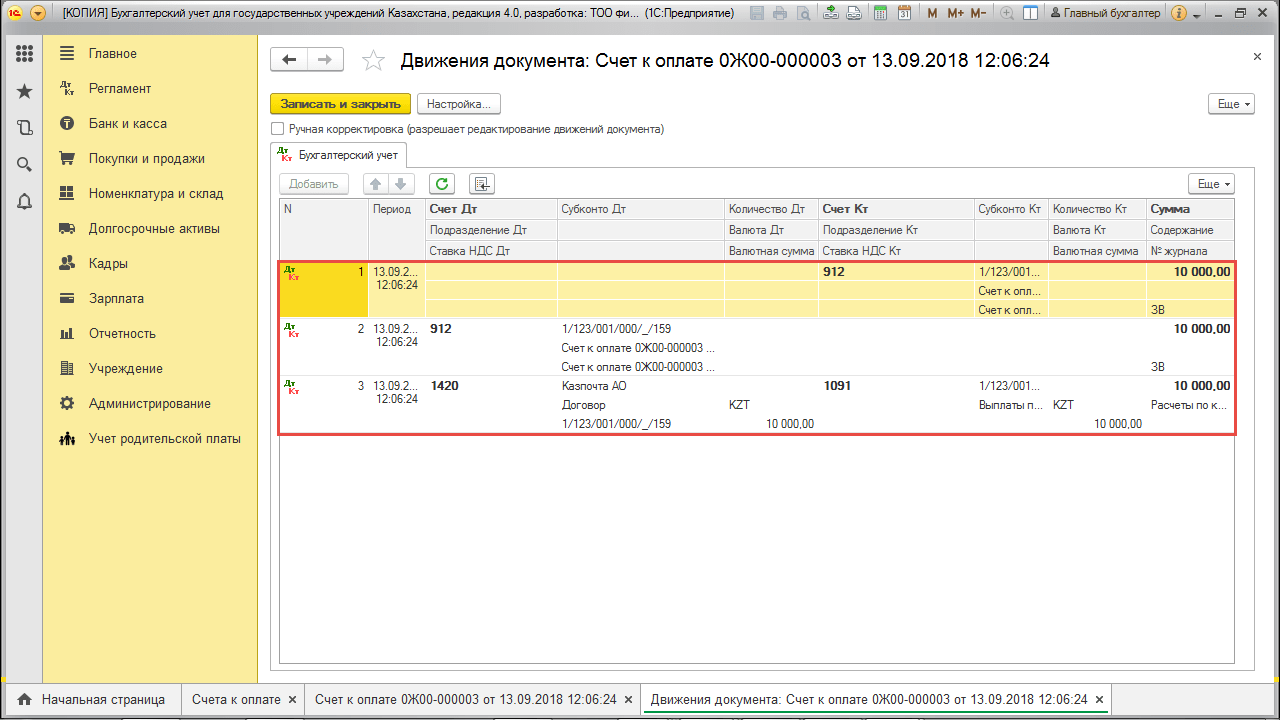Open the calendar icon in the toolbar
This screenshot has width=1280, height=720.
906,13
